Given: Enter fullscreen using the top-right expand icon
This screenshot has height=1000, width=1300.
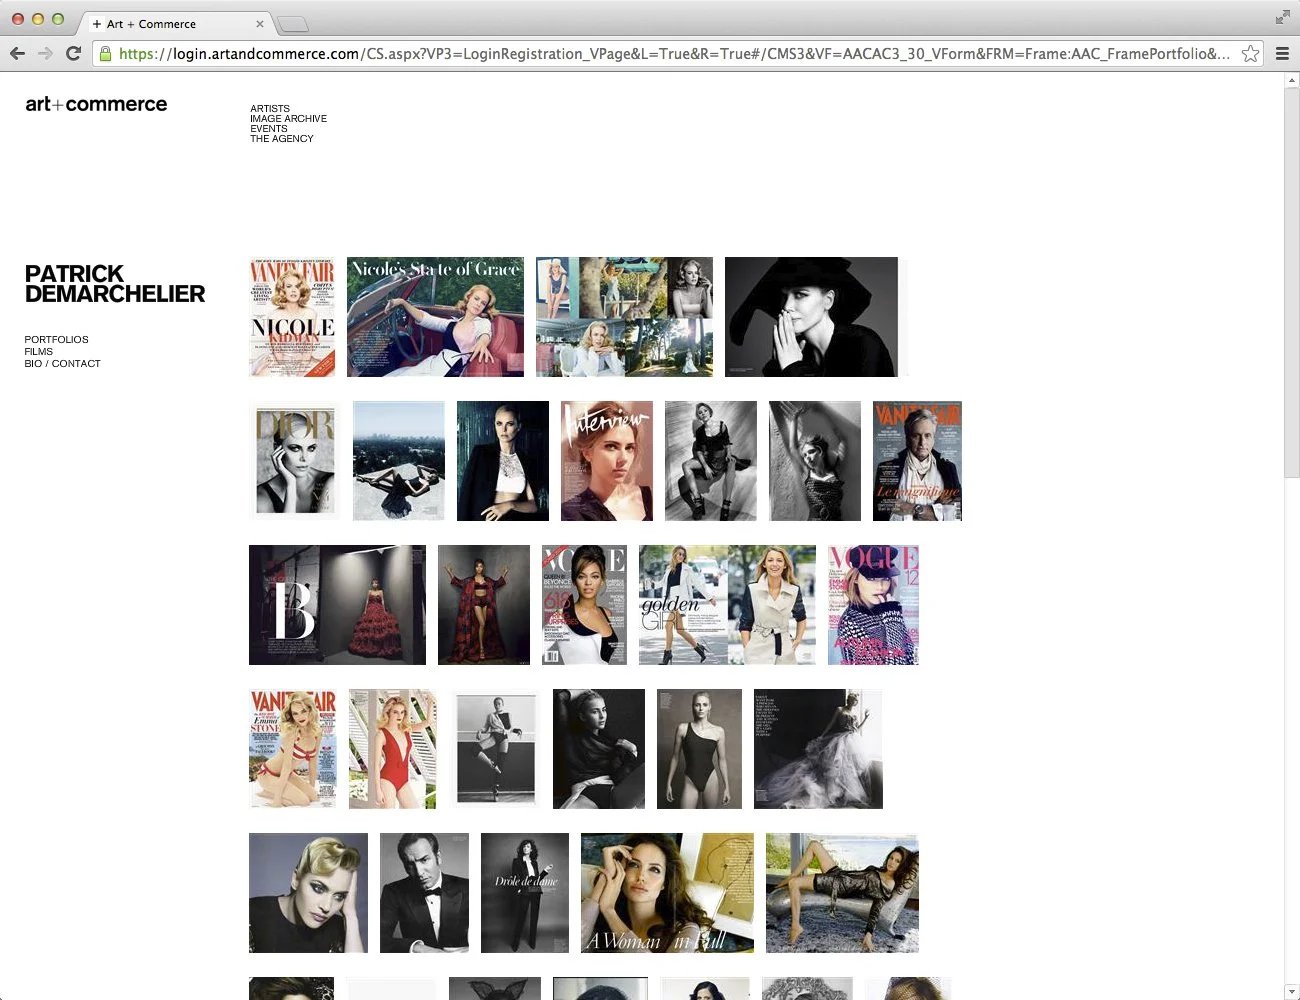Looking at the screenshot, I should point(1282,17).
